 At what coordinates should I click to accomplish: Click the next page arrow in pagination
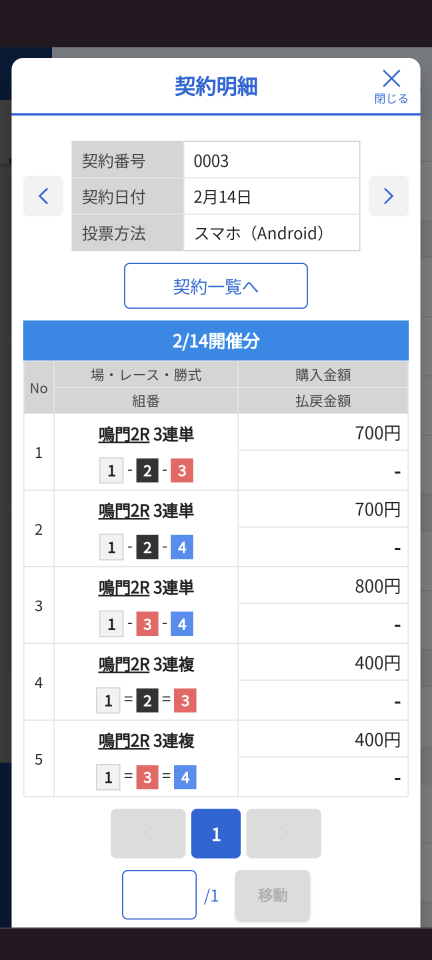tap(284, 834)
